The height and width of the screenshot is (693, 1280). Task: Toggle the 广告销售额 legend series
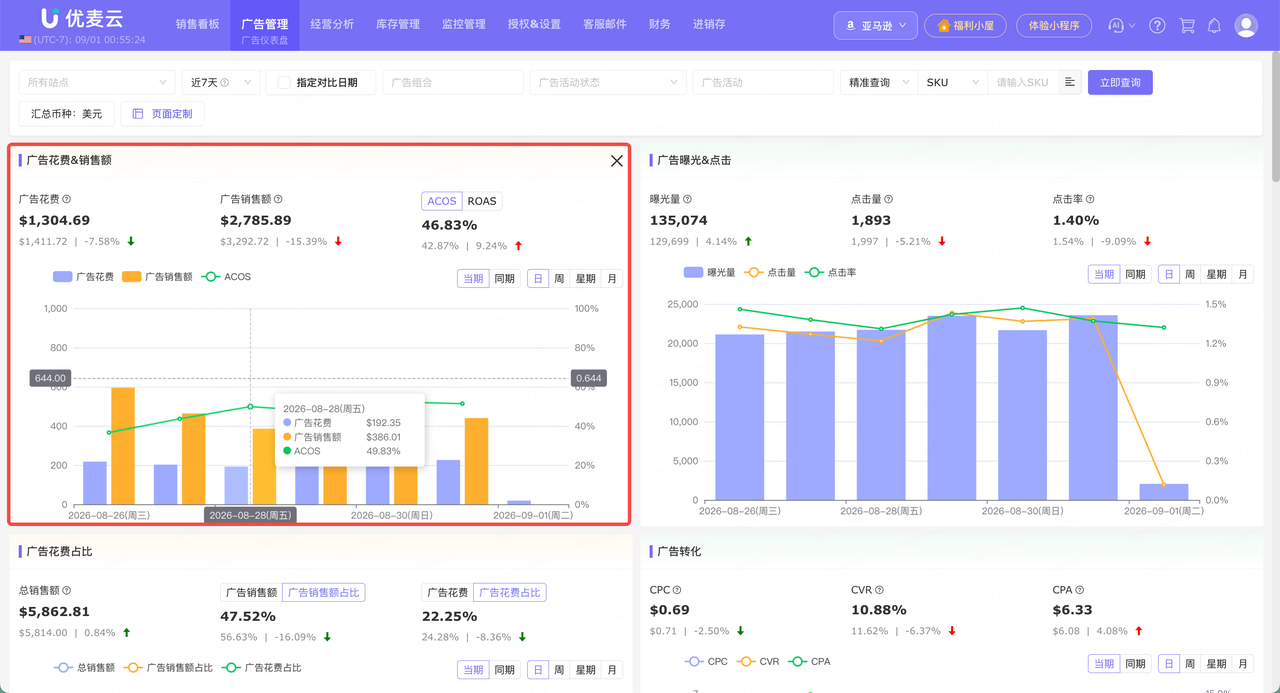(157, 277)
